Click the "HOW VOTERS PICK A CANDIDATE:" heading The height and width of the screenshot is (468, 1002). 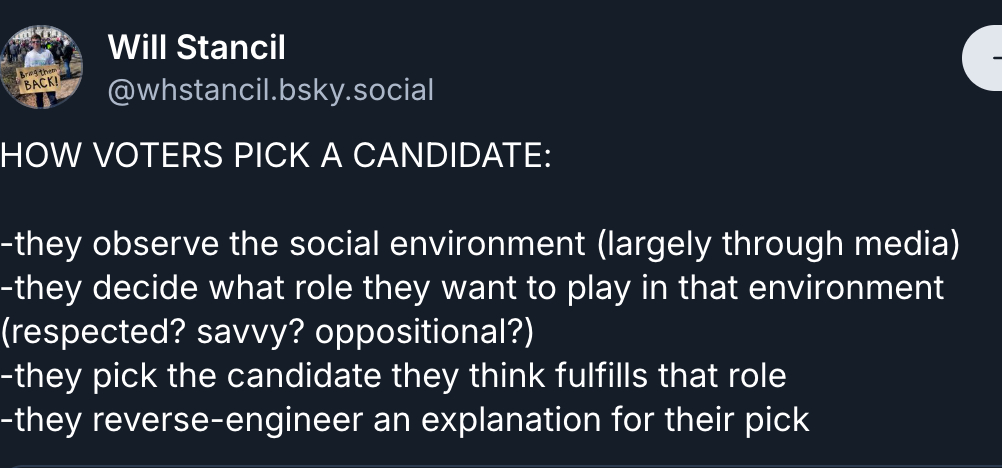[x=275, y=157]
